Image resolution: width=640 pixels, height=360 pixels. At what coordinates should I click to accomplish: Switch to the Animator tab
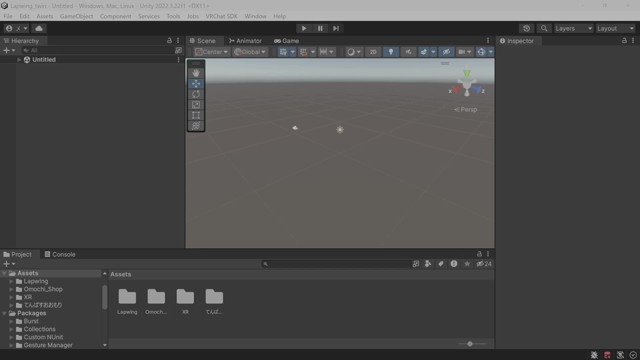coord(245,41)
